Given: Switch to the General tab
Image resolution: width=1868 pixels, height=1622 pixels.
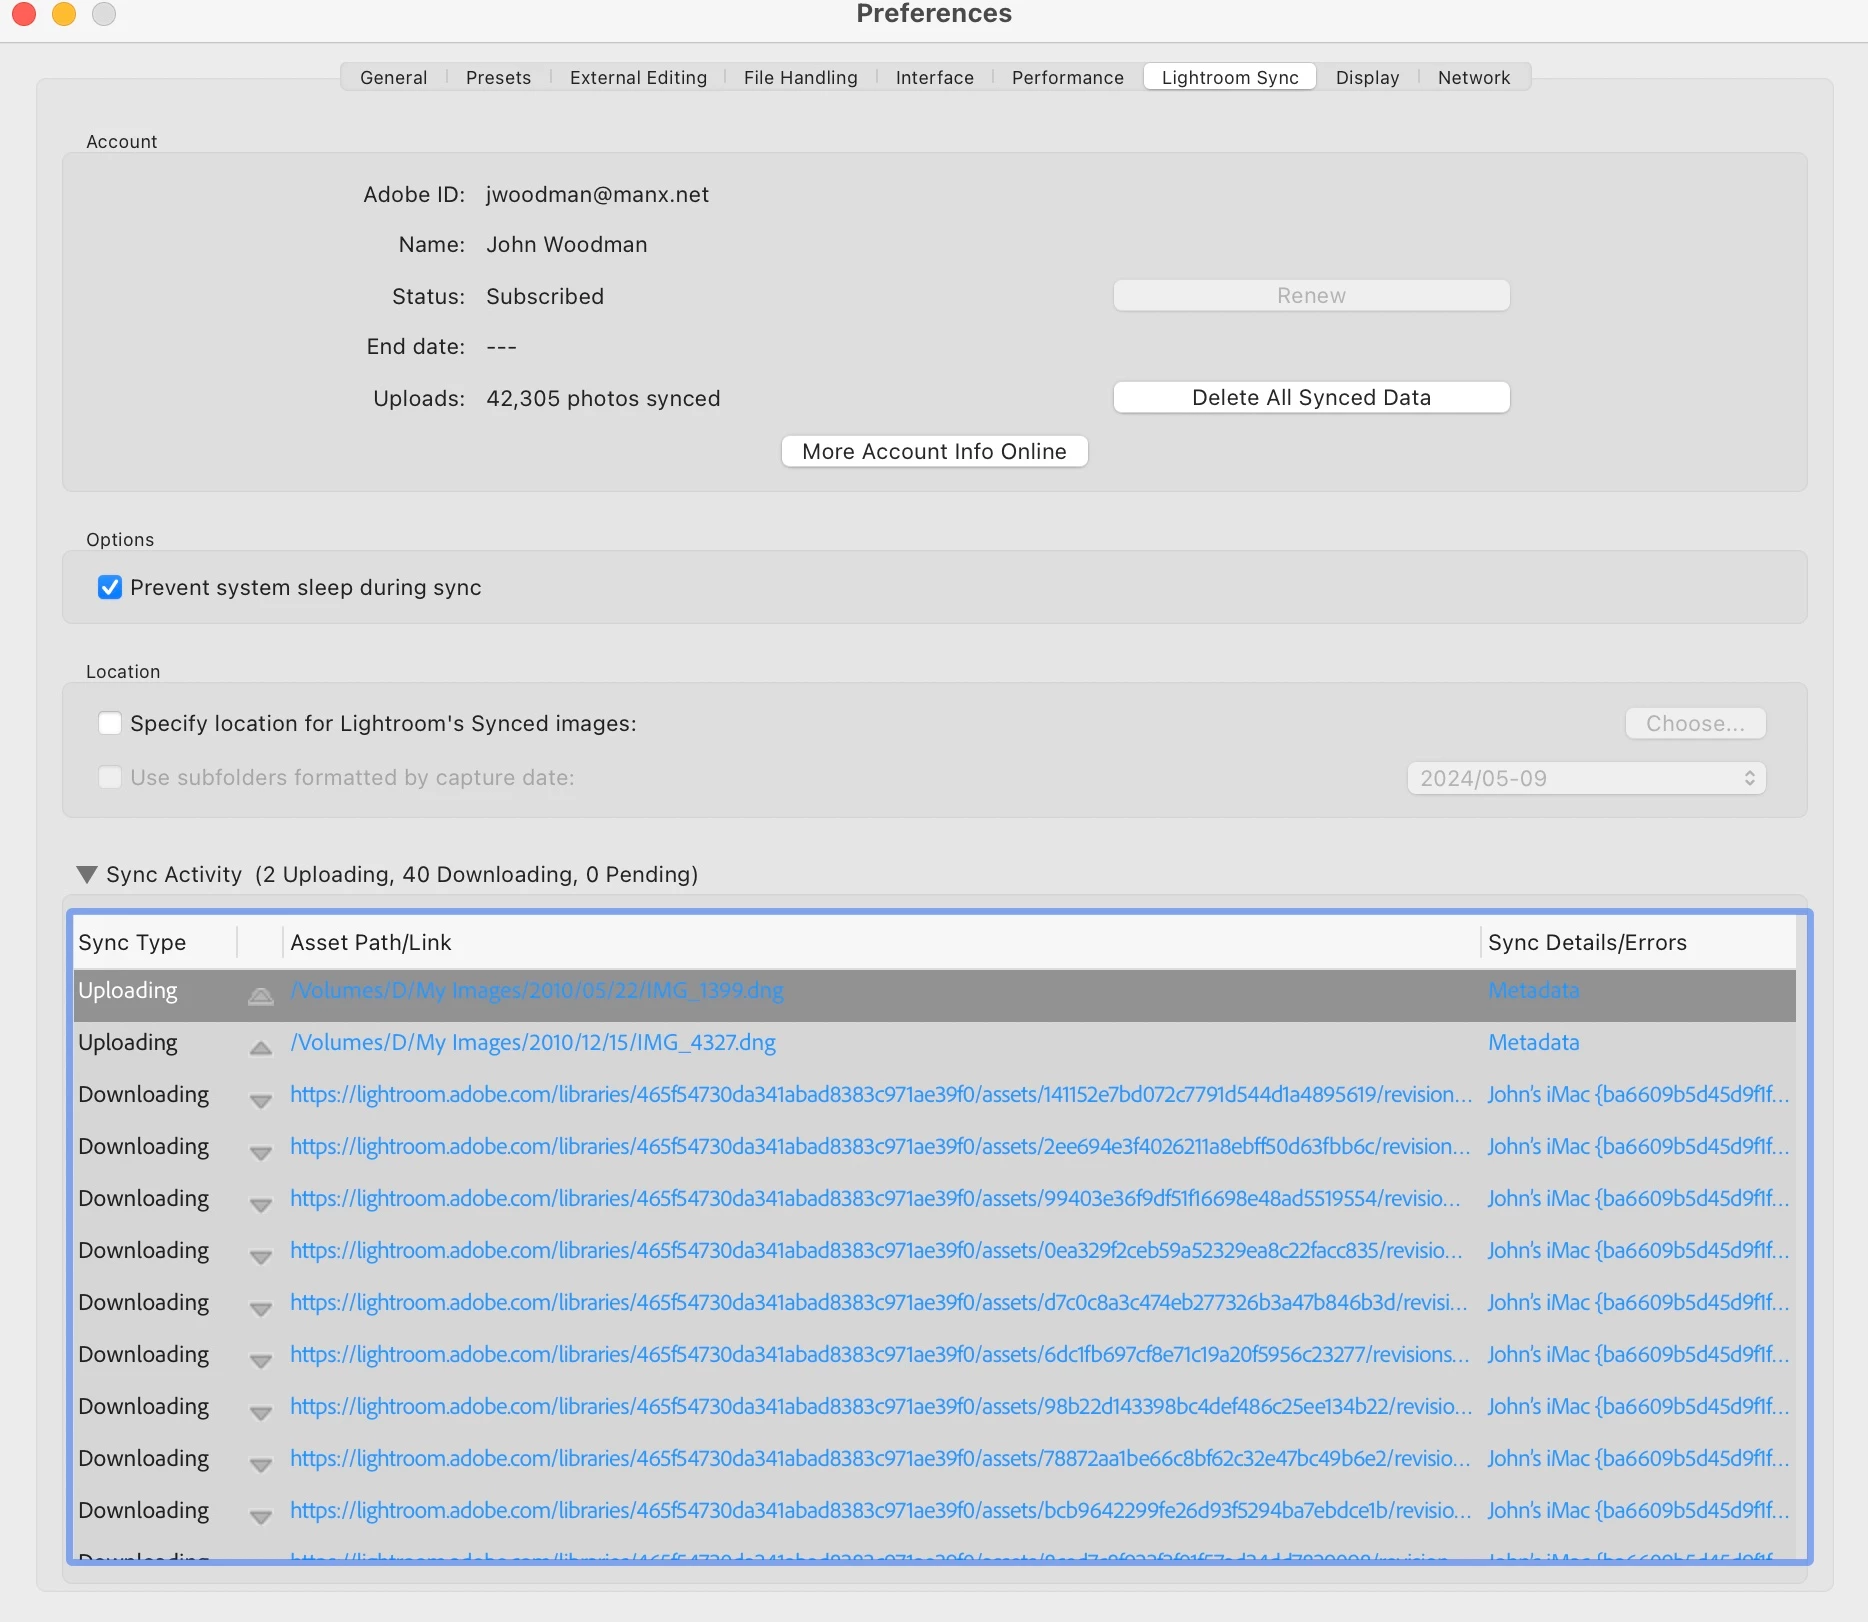Looking at the screenshot, I should tap(393, 77).
